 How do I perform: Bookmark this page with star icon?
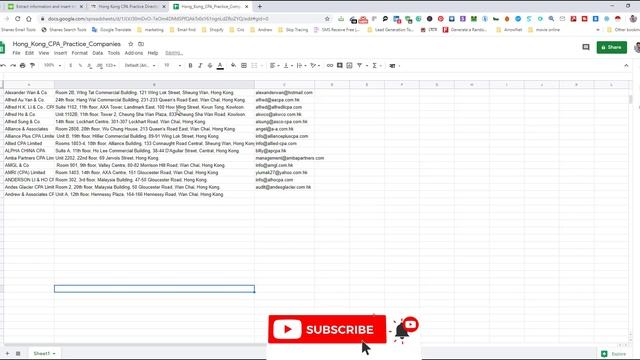click(x=327, y=19)
